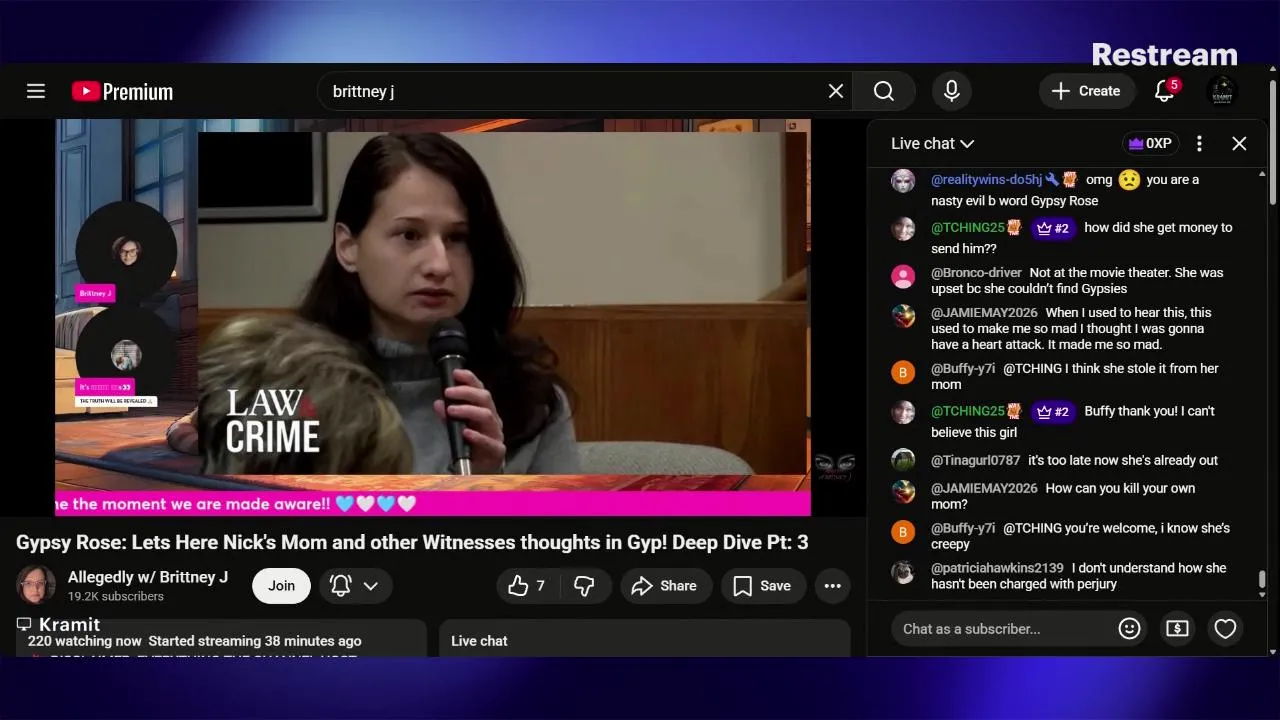
Task: Open Allegedly w/ Brittney J channel avatar
Action: coord(36,585)
